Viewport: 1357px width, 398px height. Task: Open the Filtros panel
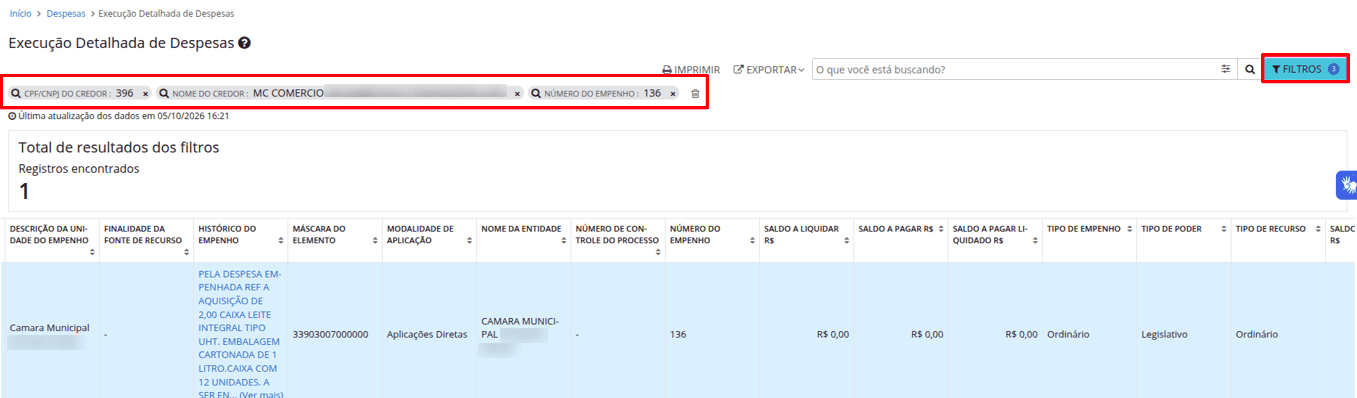(1305, 69)
